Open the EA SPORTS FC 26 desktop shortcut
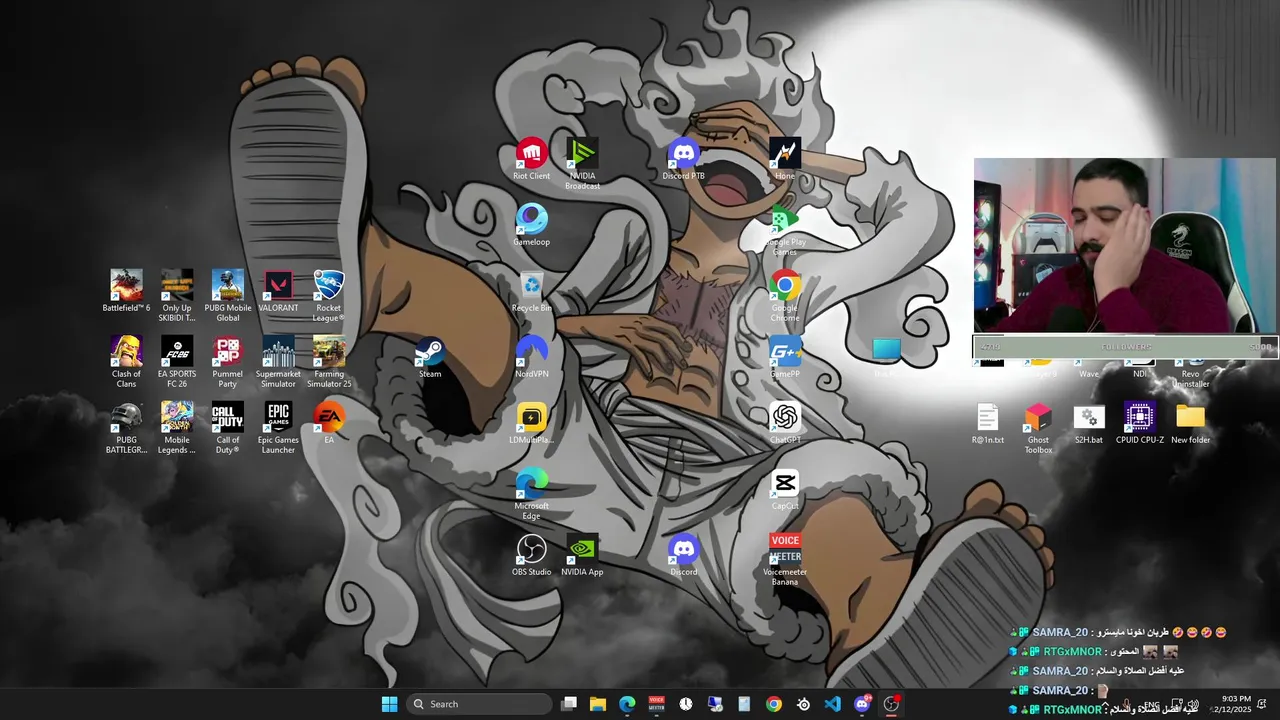This screenshot has width=1280, height=720. point(177,362)
